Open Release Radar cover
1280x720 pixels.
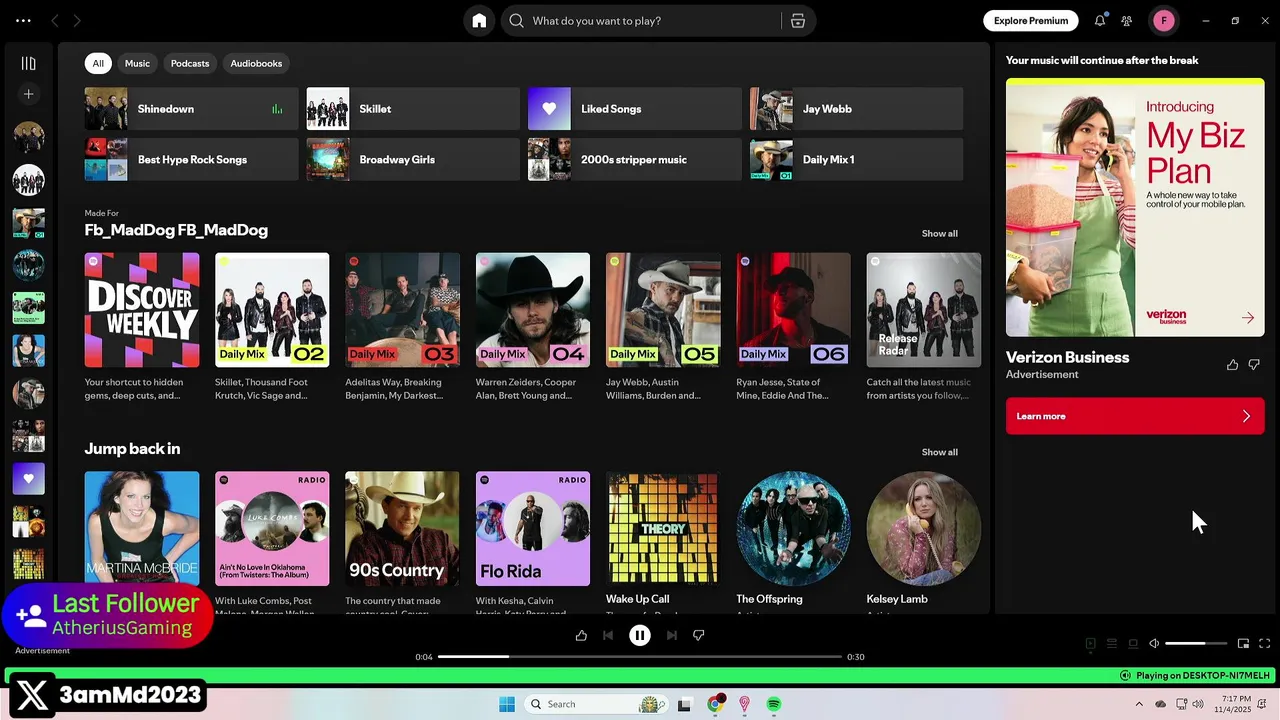click(x=924, y=310)
